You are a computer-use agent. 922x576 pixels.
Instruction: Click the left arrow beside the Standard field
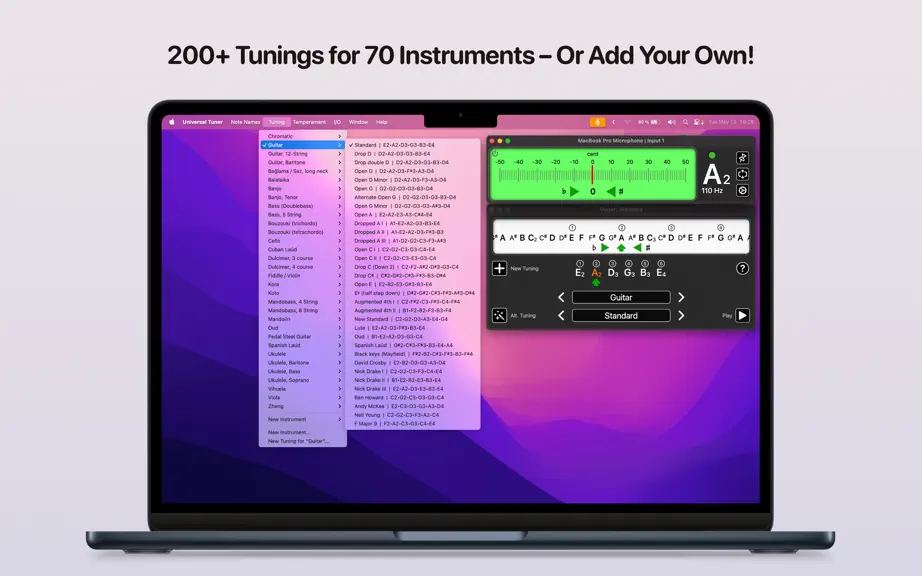pos(561,316)
